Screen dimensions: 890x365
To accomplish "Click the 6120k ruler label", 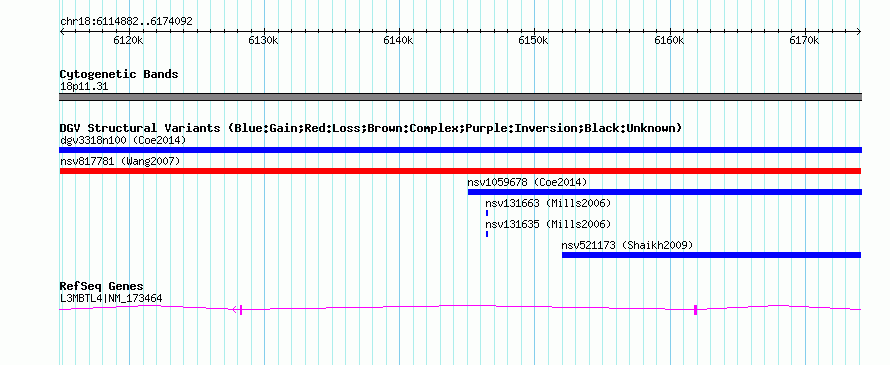I will pyautogui.click(x=128, y=41).
